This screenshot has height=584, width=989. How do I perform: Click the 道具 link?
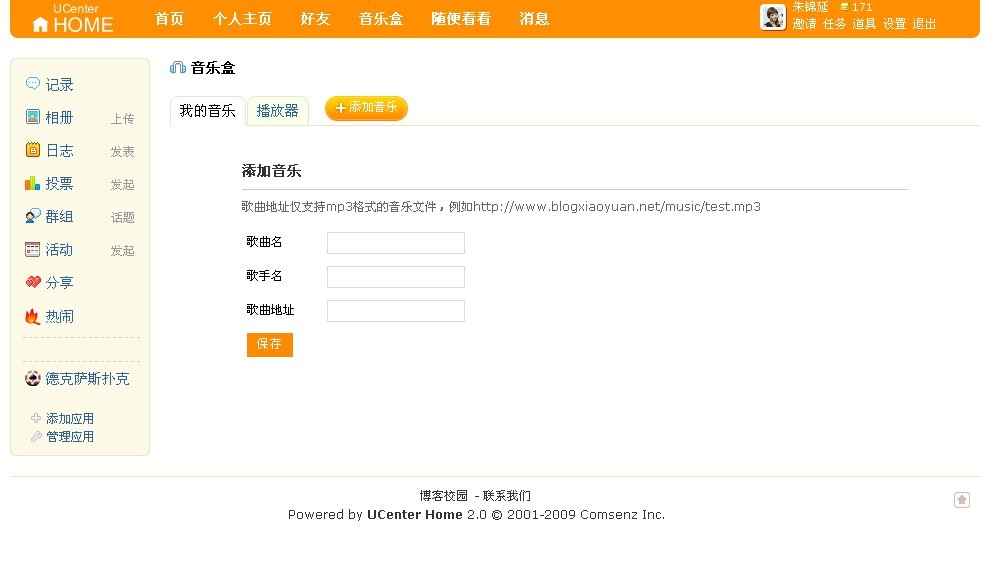(864, 24)
